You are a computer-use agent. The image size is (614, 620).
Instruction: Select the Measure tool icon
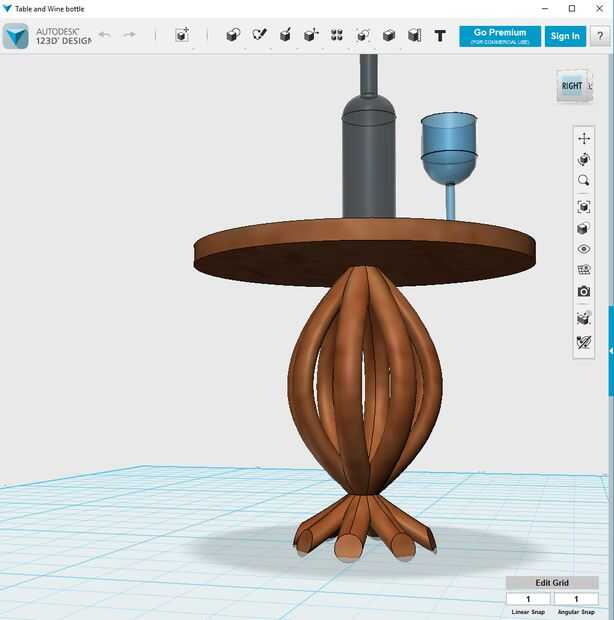[x=414, y=35]
